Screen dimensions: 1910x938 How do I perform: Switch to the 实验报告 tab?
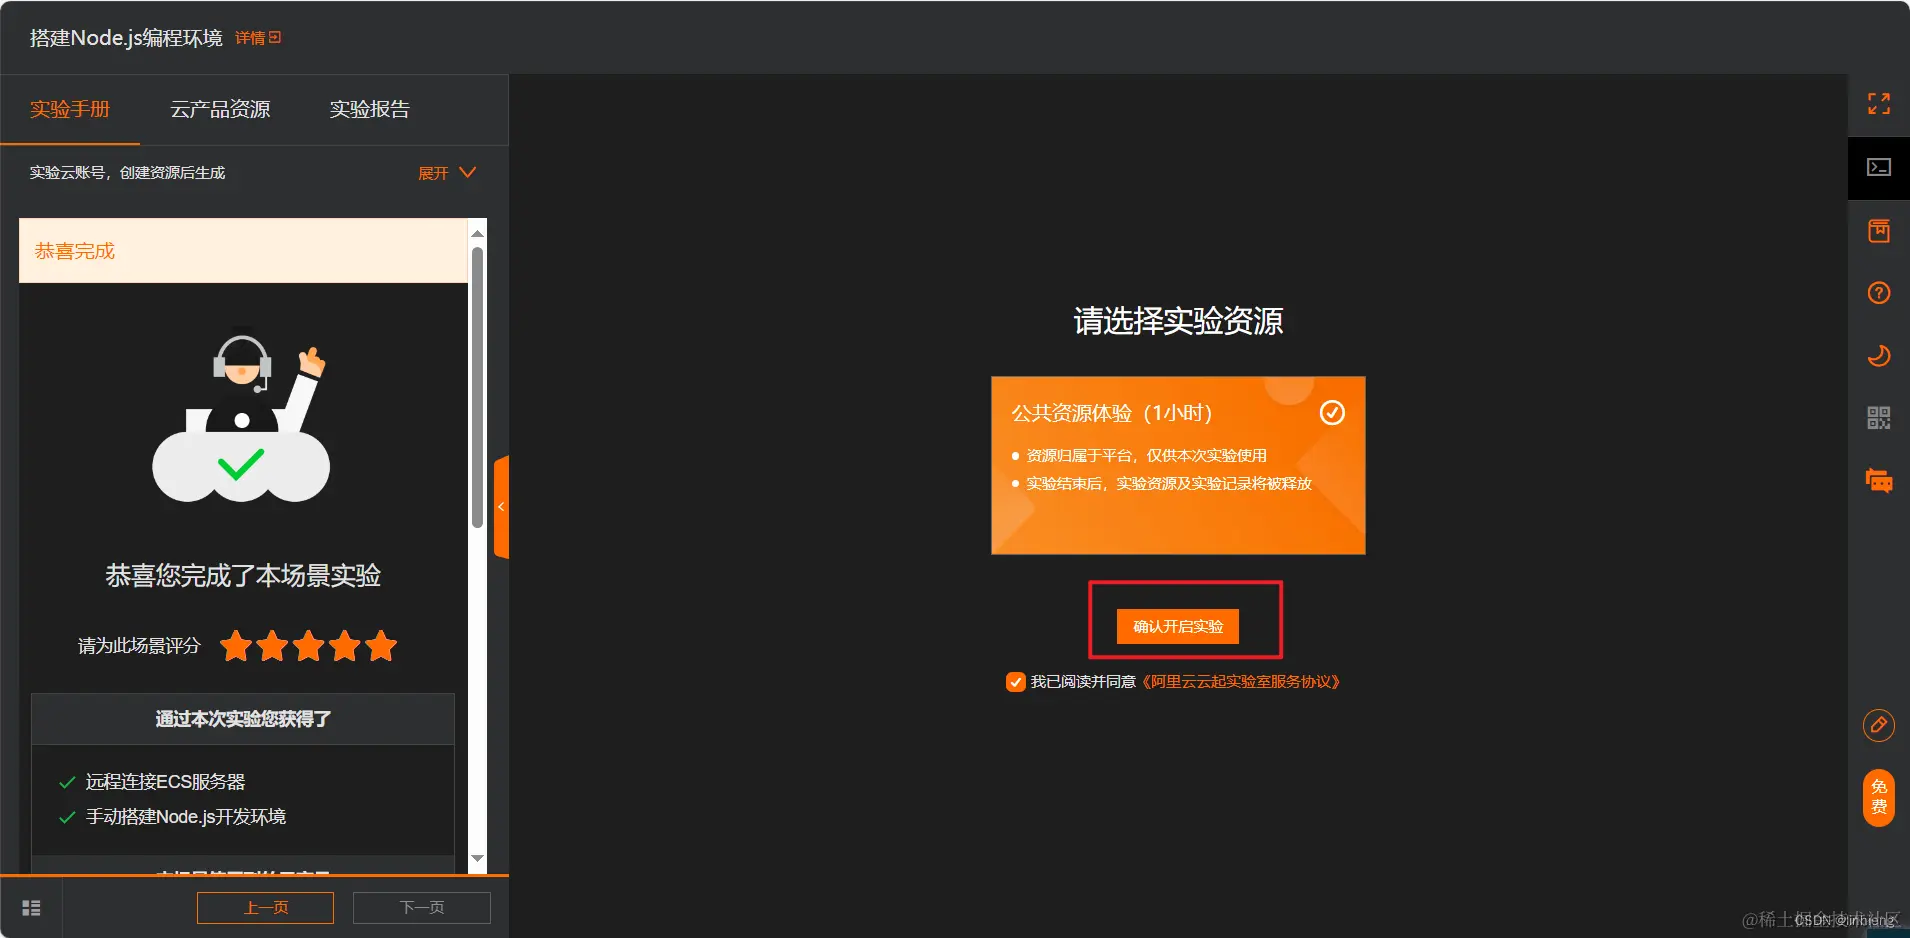pyautogui.click(x=368, y=109)
